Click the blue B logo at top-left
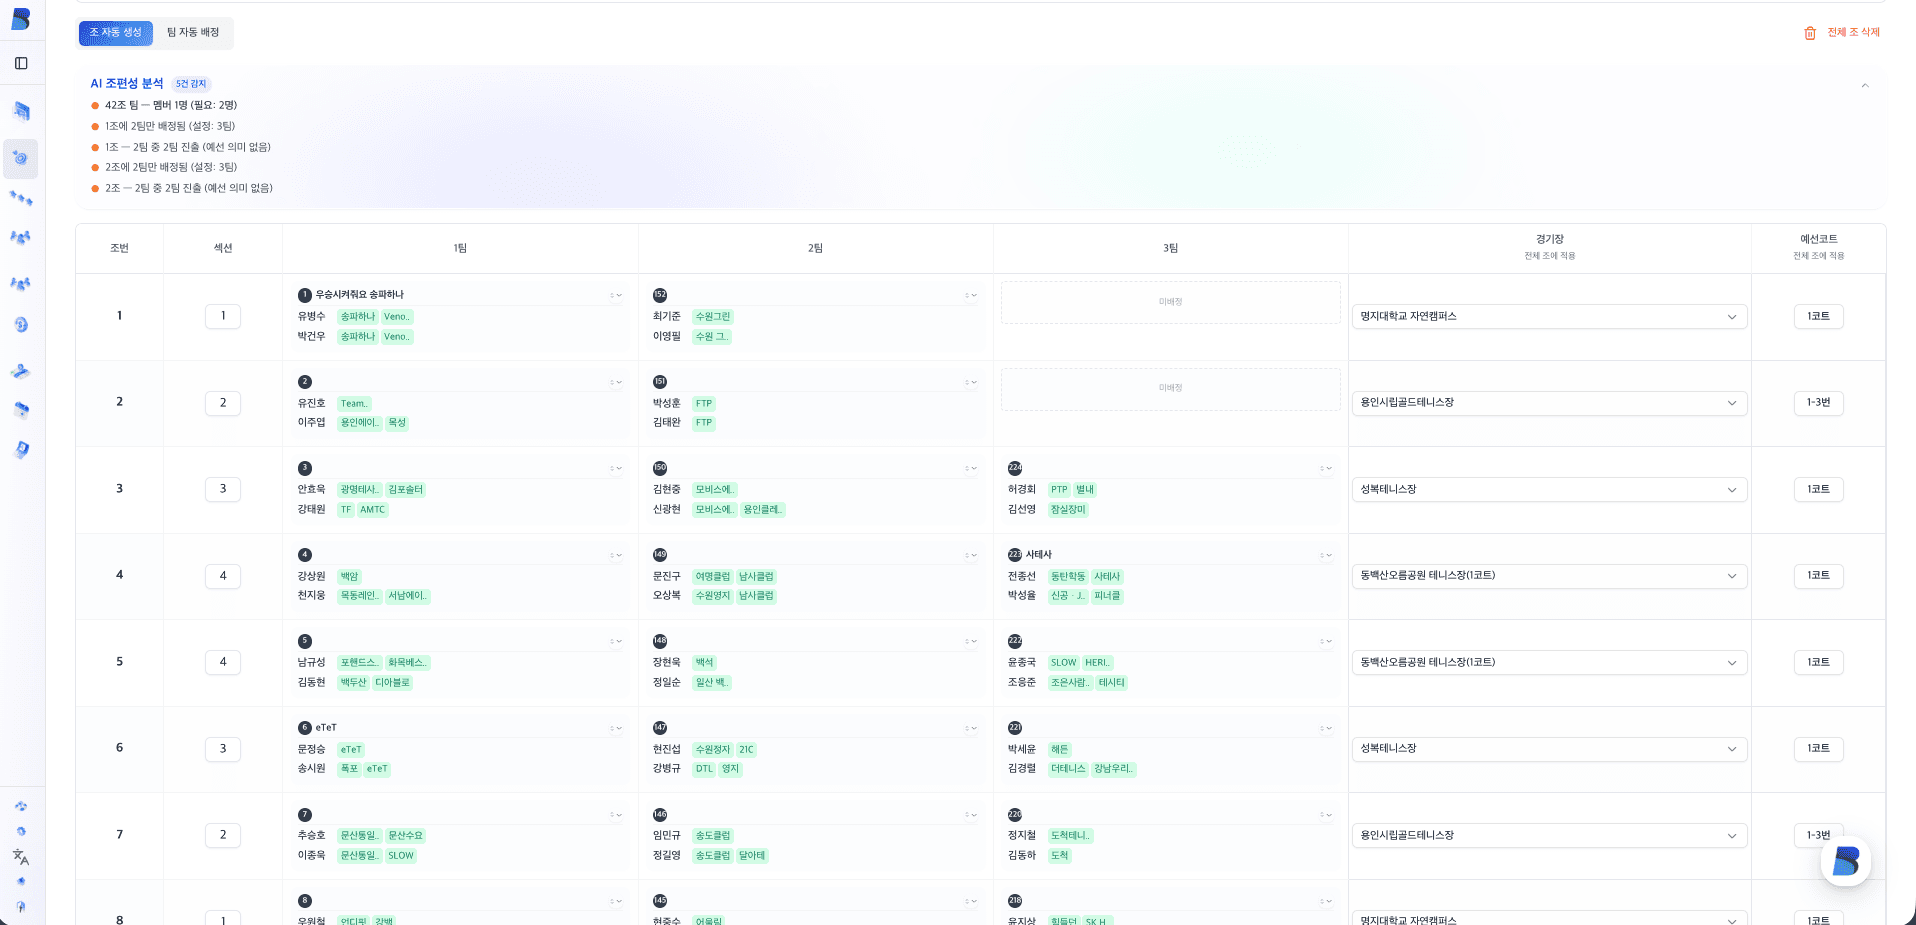The width and height of the screenshot is (1916, 925). (x=21, y=18)
